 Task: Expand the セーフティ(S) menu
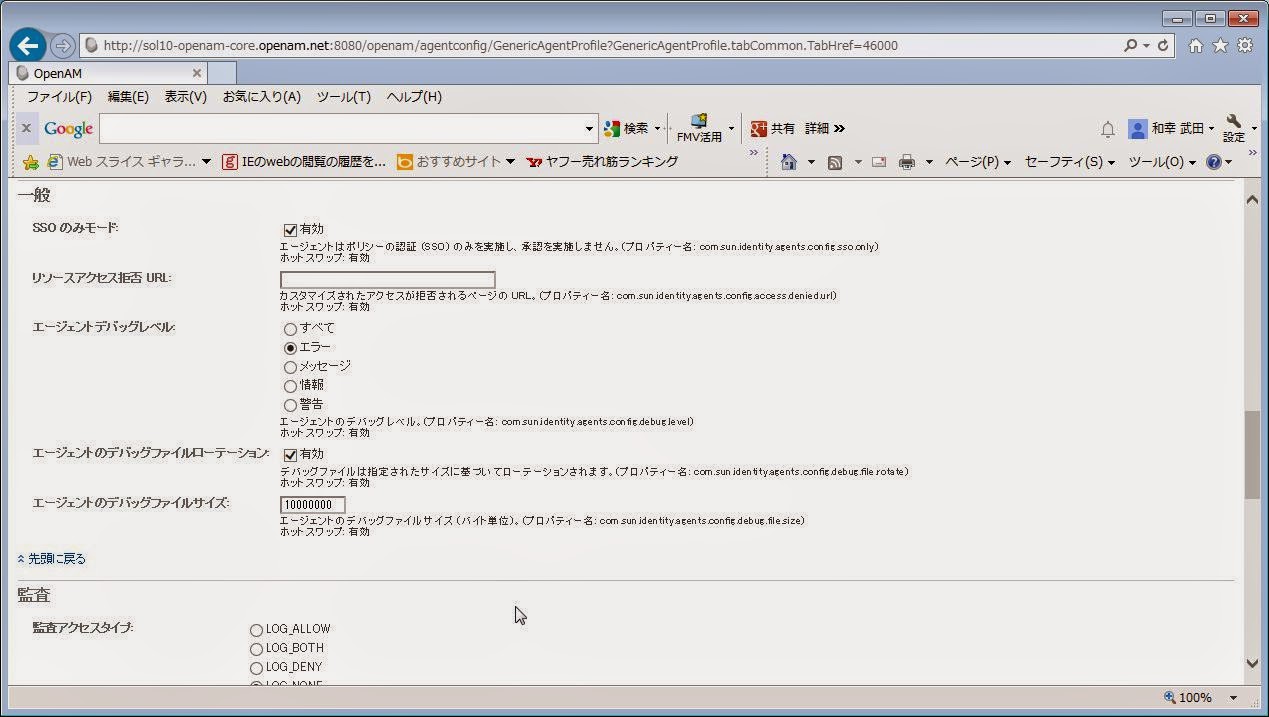pyautogui.click(x=1065, y=161)
